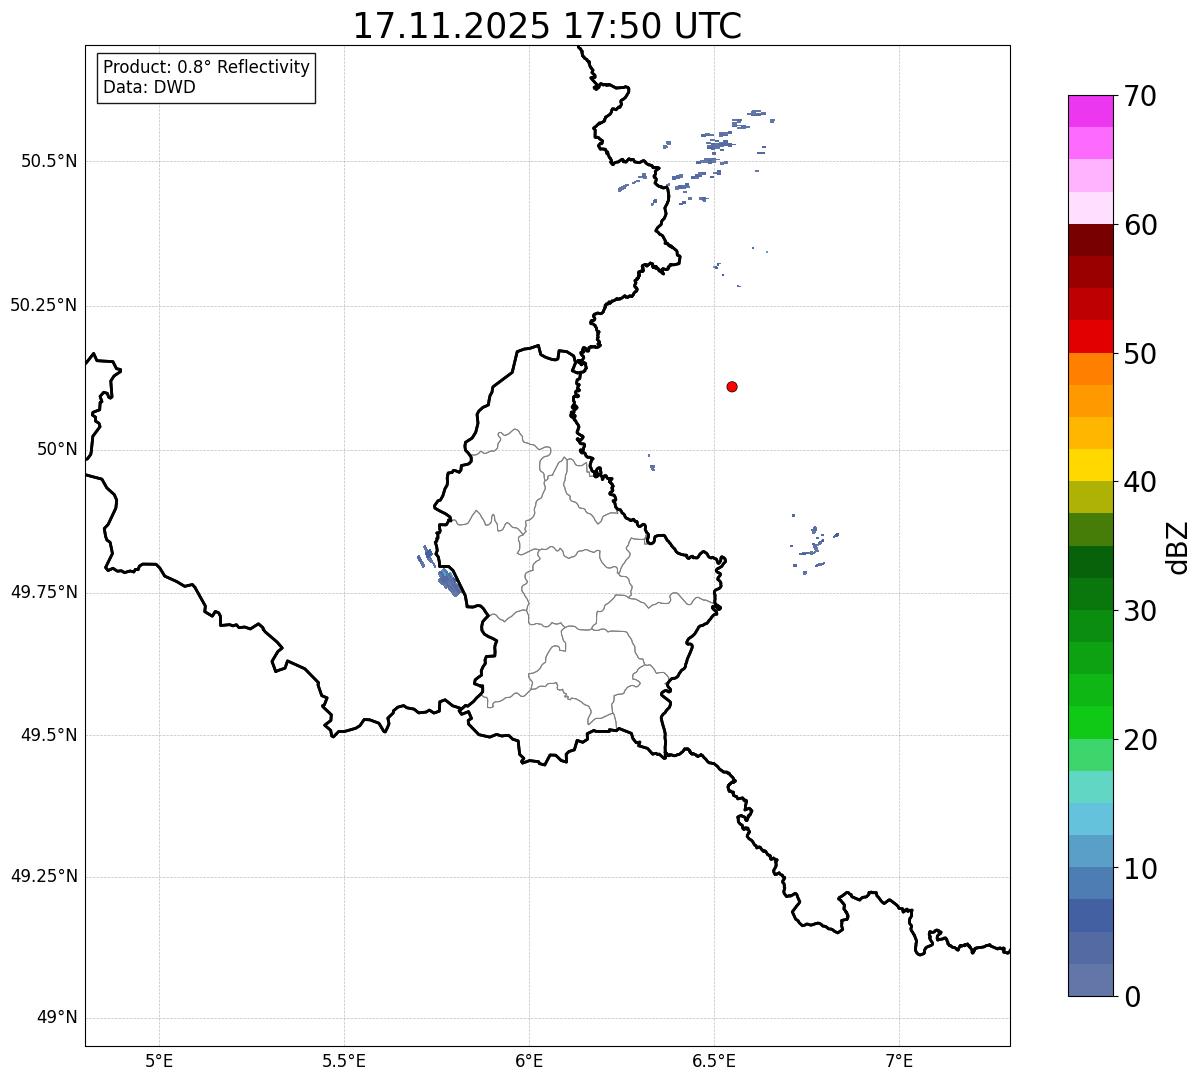This screenshot has height=1081, width=1202.
Task: Click the 10 colorbar tick label
Action: [x=1140, y=868]
